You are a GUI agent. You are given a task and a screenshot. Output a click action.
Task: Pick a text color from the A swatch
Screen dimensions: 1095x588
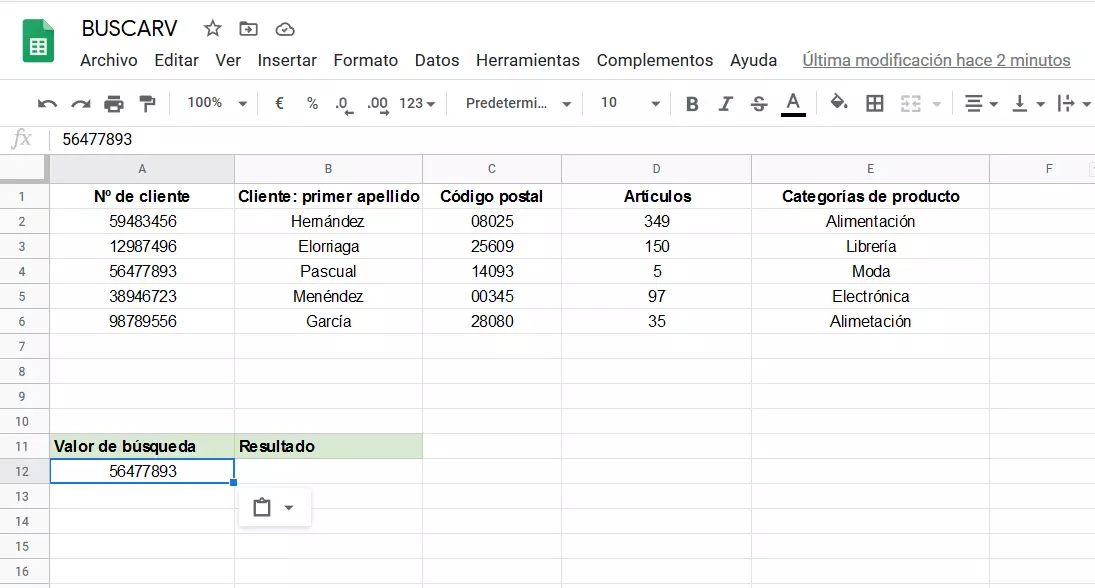792,102
